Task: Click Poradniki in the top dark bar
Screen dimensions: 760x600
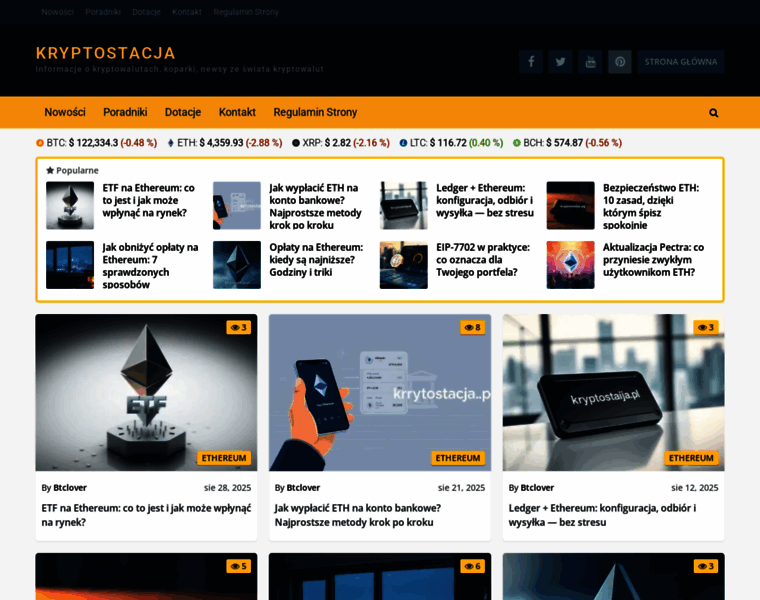Action: pos(103,12)
